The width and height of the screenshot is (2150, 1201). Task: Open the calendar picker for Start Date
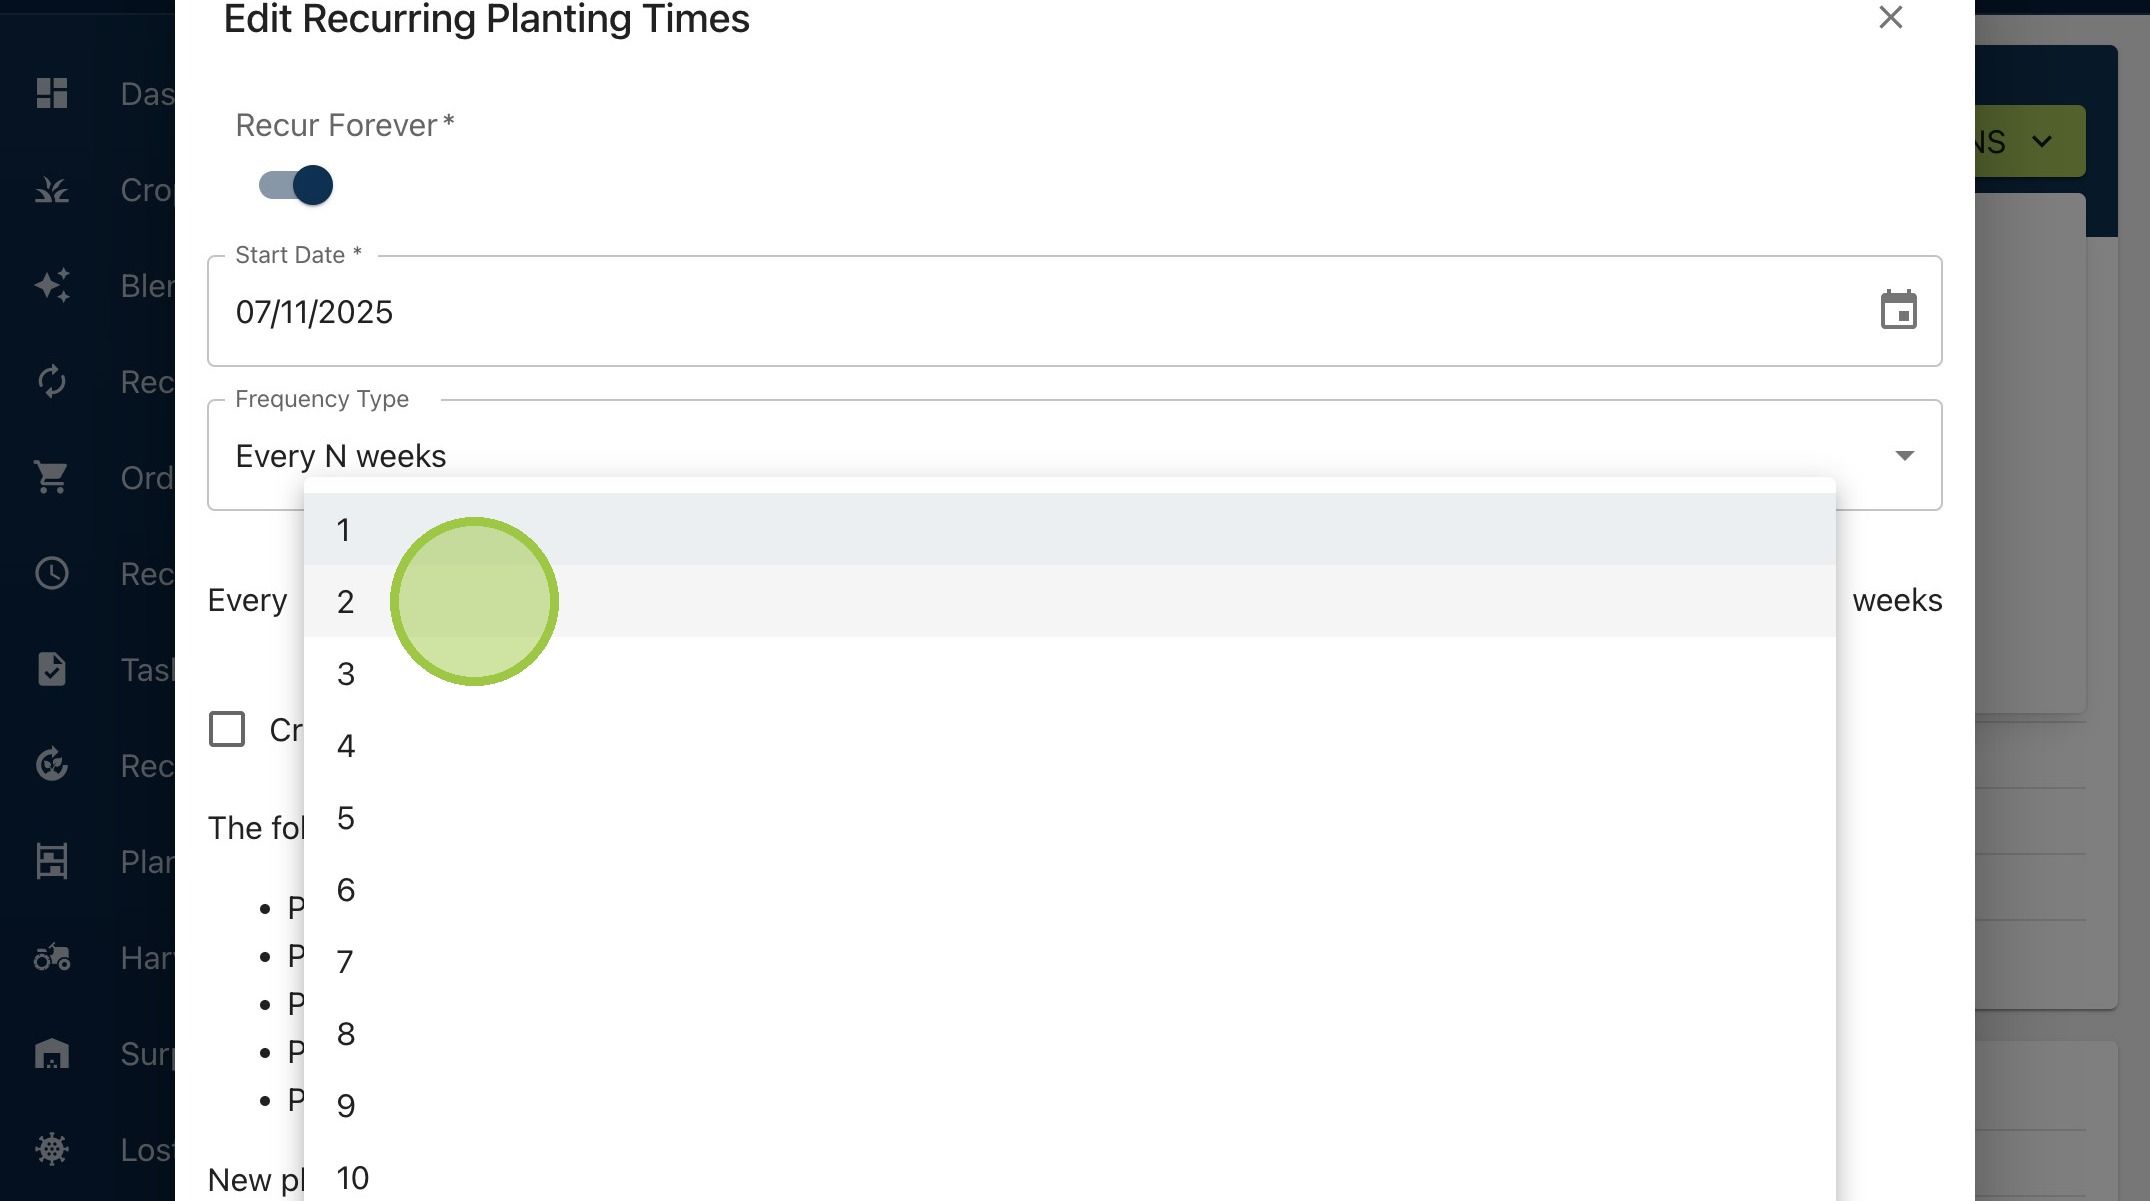pos(1898,311)
